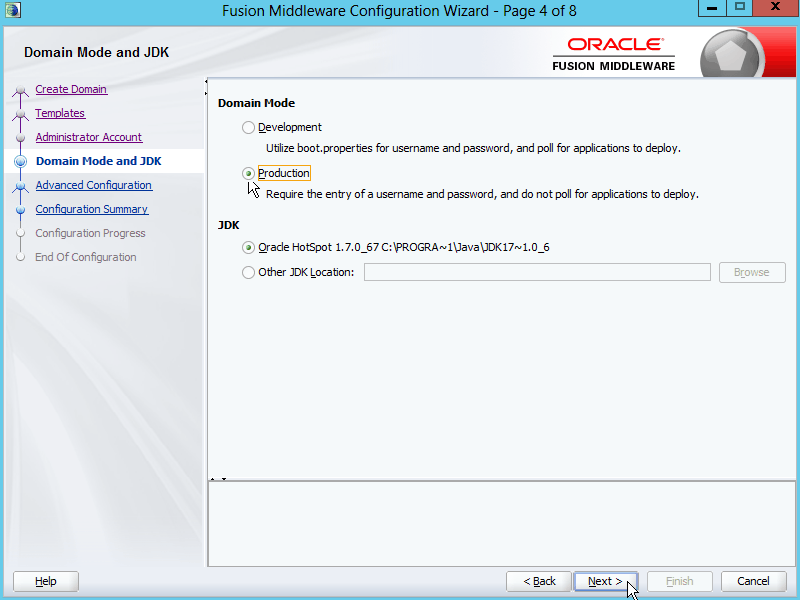Click the Other JDK Location text field
This screenshot has height=600, width=800.
pos(537,273)
